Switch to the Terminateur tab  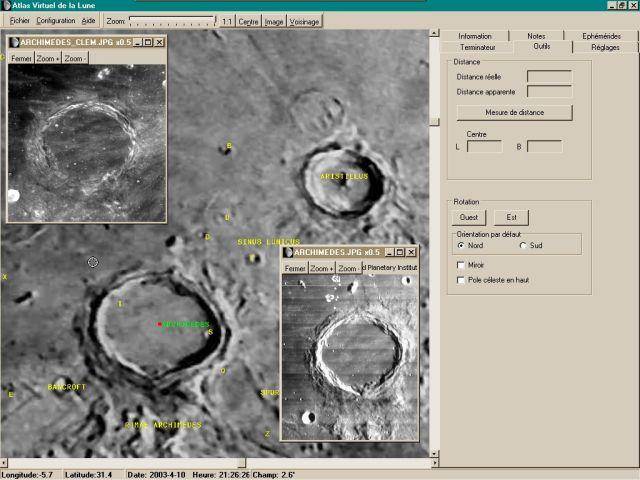(x=478, y=47)
